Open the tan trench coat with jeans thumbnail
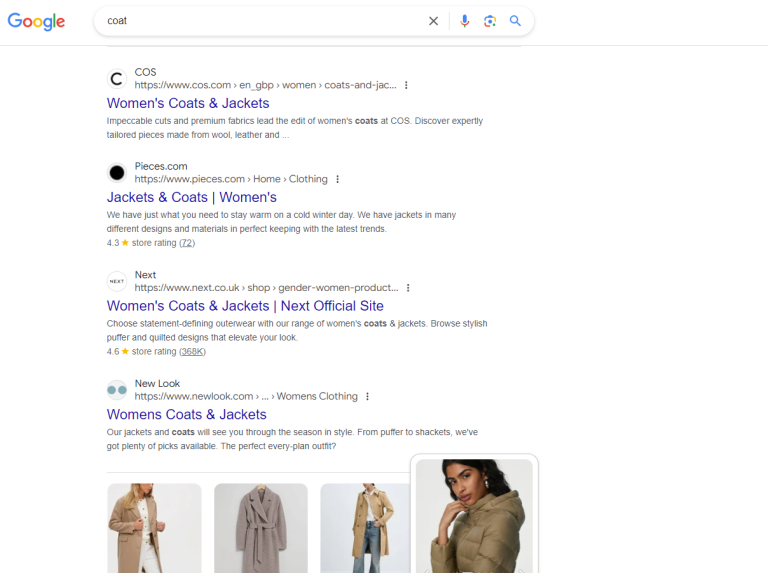 coord(365,528)
